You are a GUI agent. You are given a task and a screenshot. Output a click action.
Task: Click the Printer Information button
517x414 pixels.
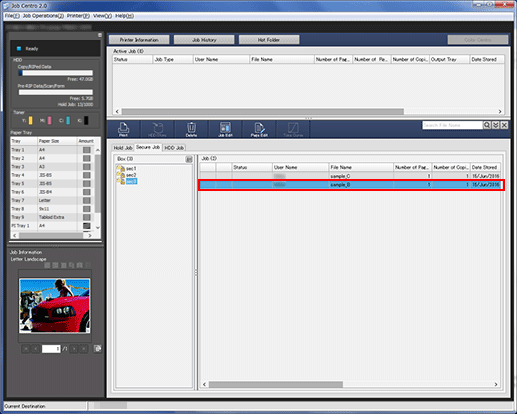[x=139, y=40]
